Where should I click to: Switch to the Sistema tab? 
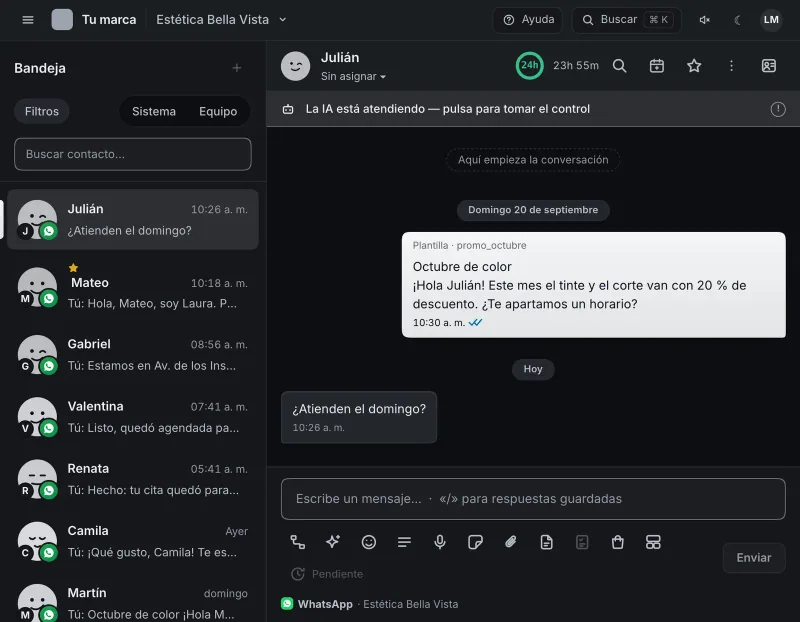click(x=154, y=111)
